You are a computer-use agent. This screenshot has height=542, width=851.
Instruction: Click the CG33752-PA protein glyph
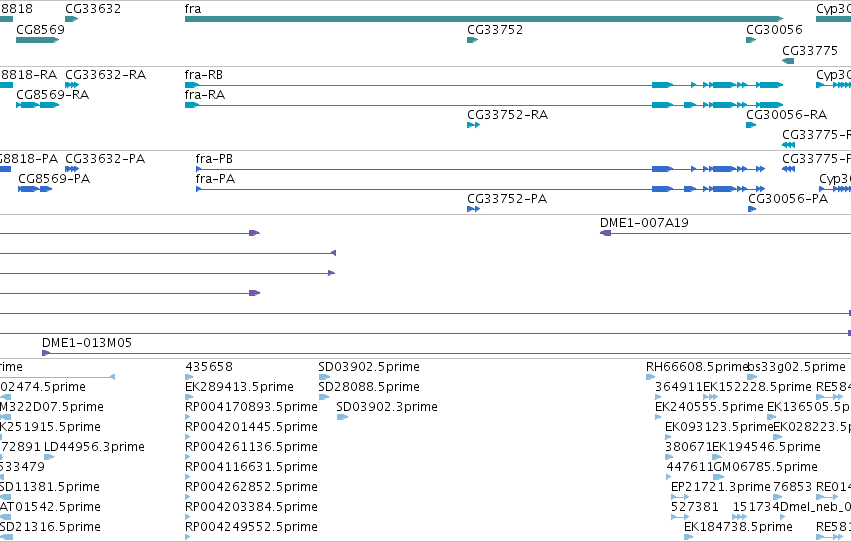(x=473, y=209)
